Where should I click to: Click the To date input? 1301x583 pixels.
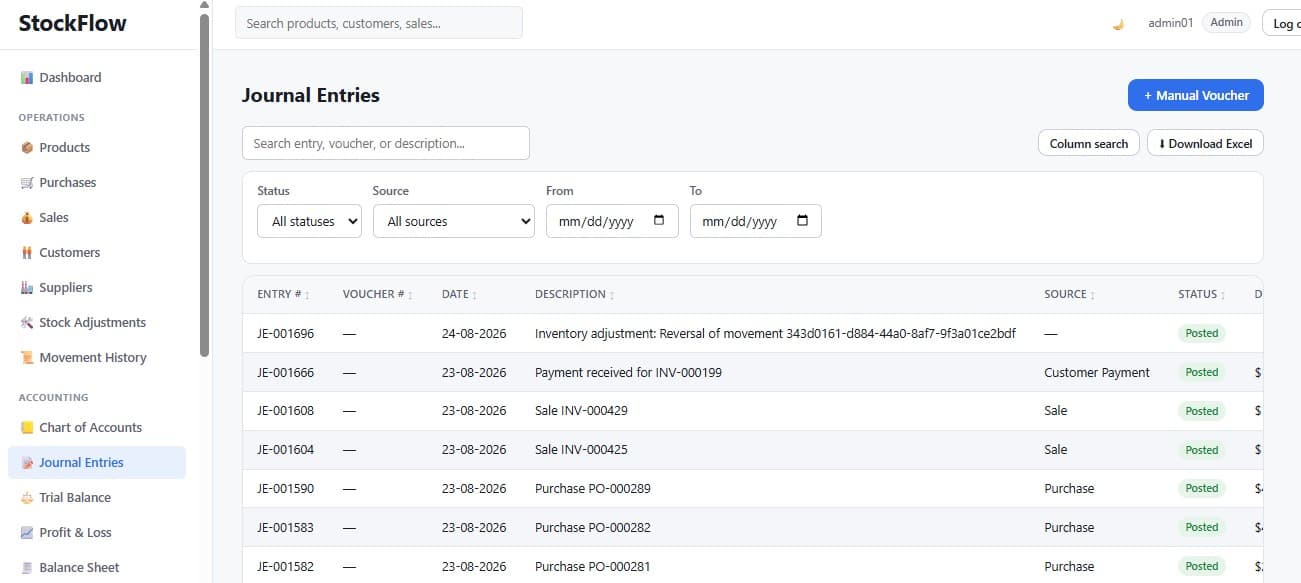pos(756,221)
